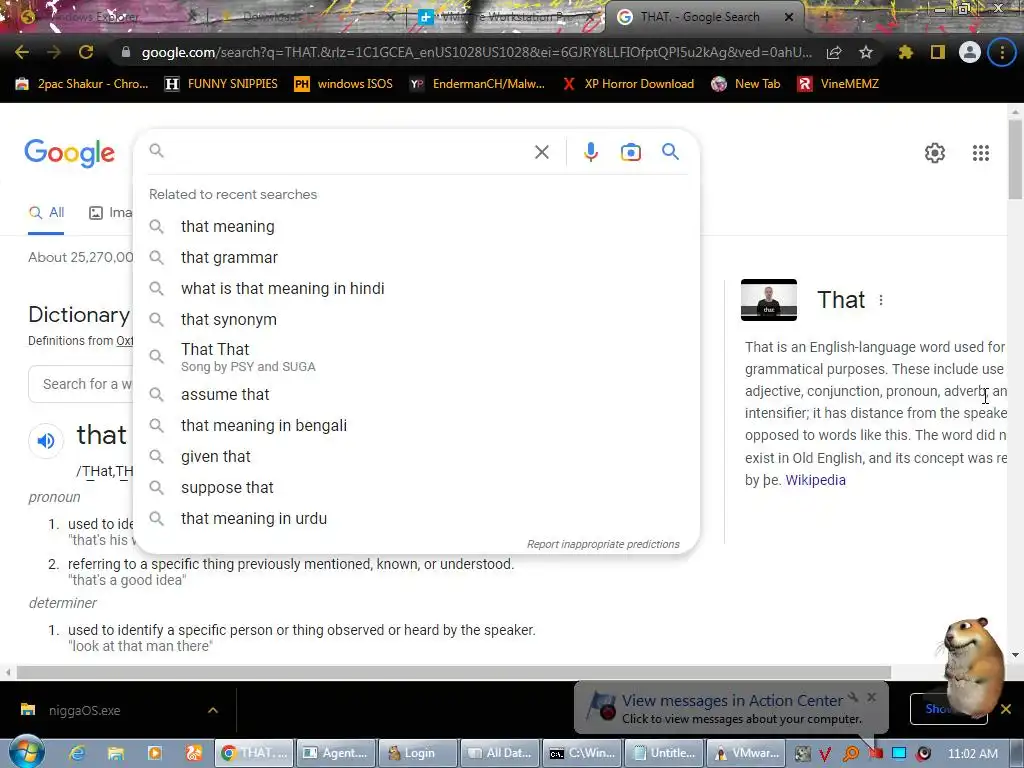Viewport: 1024px width, 768px height.
Task: Reload the current page
Action: pyautogui.click(x=86, y=52)
